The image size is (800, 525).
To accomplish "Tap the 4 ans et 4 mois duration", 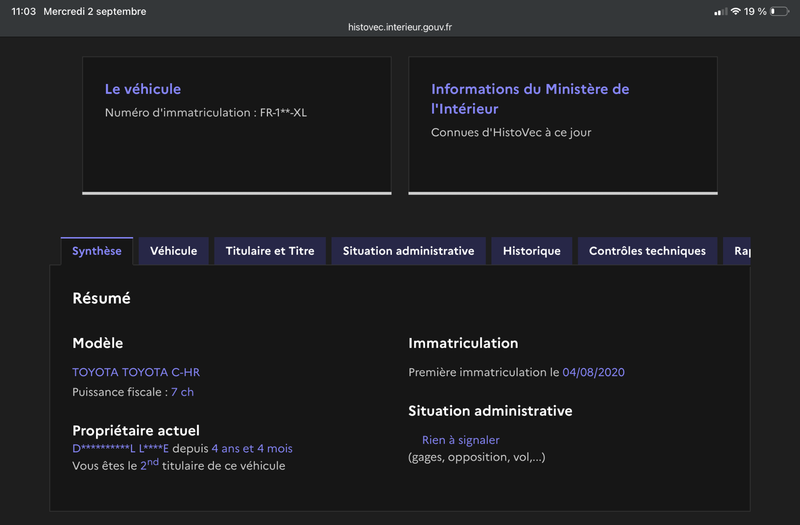I will [x=252, y=448].
